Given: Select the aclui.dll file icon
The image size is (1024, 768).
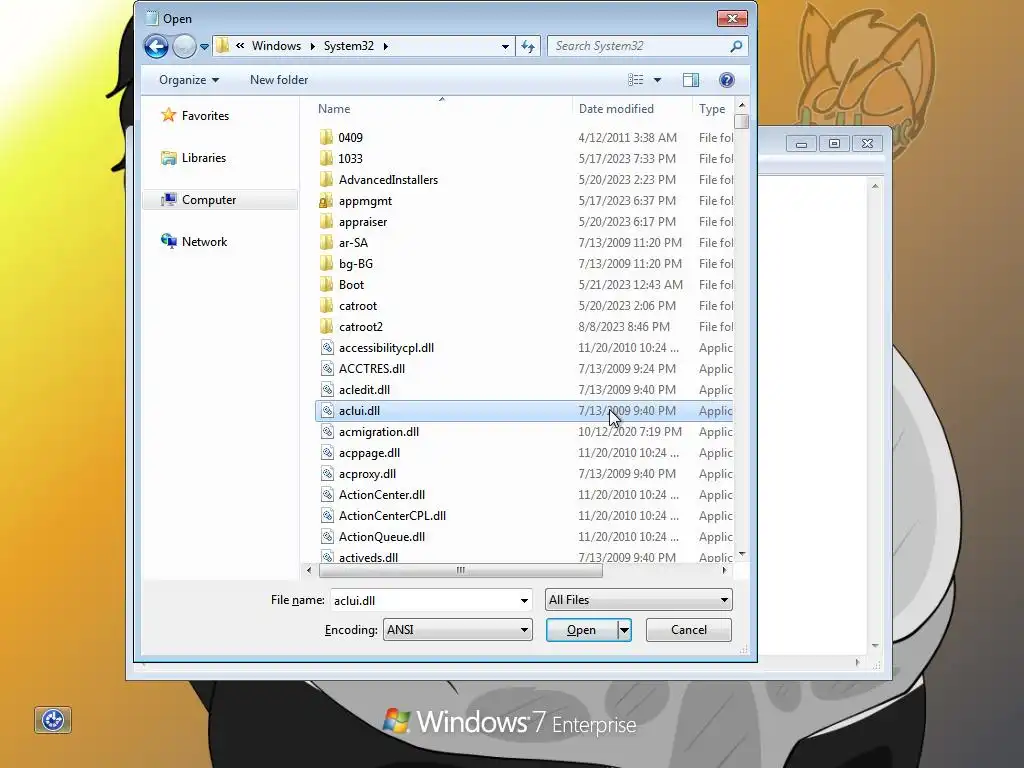Looking at the screenshot, I should tap(327, 411).
